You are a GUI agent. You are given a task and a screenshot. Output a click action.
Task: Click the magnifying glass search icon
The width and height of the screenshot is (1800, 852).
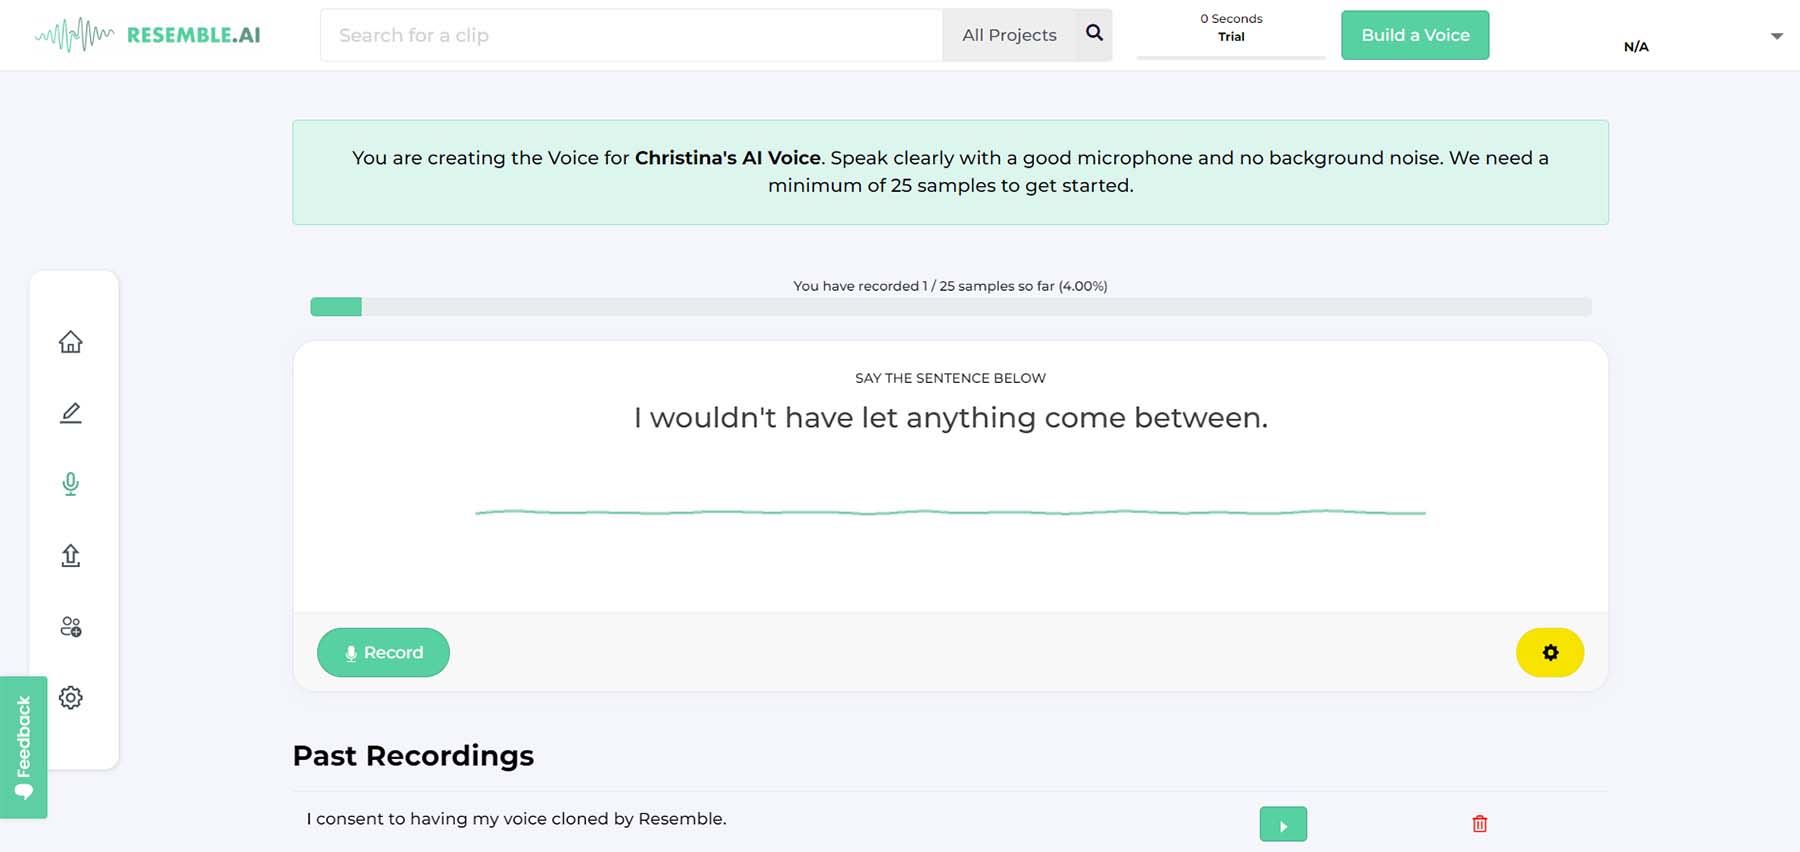(1094, 34)
